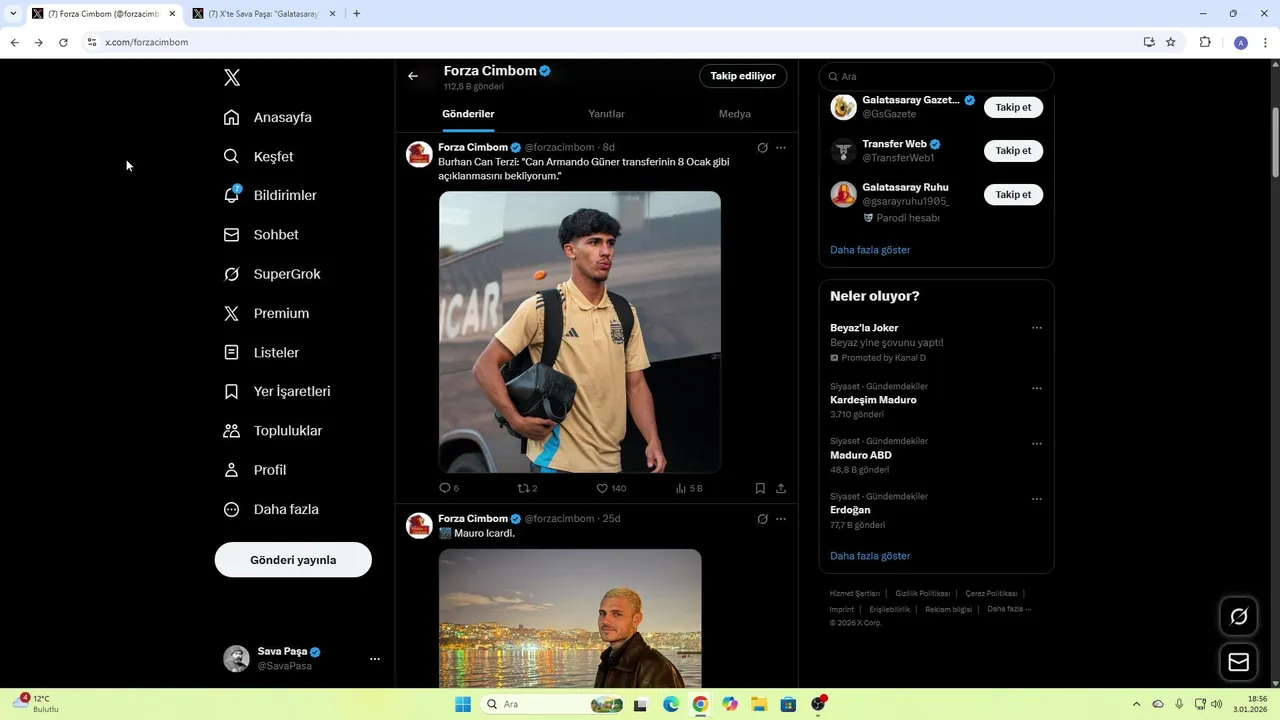Image resolution: width=1280 pixels, height=720 pixels.
Task: Open Topluluklar people icon
Action: 231,431
